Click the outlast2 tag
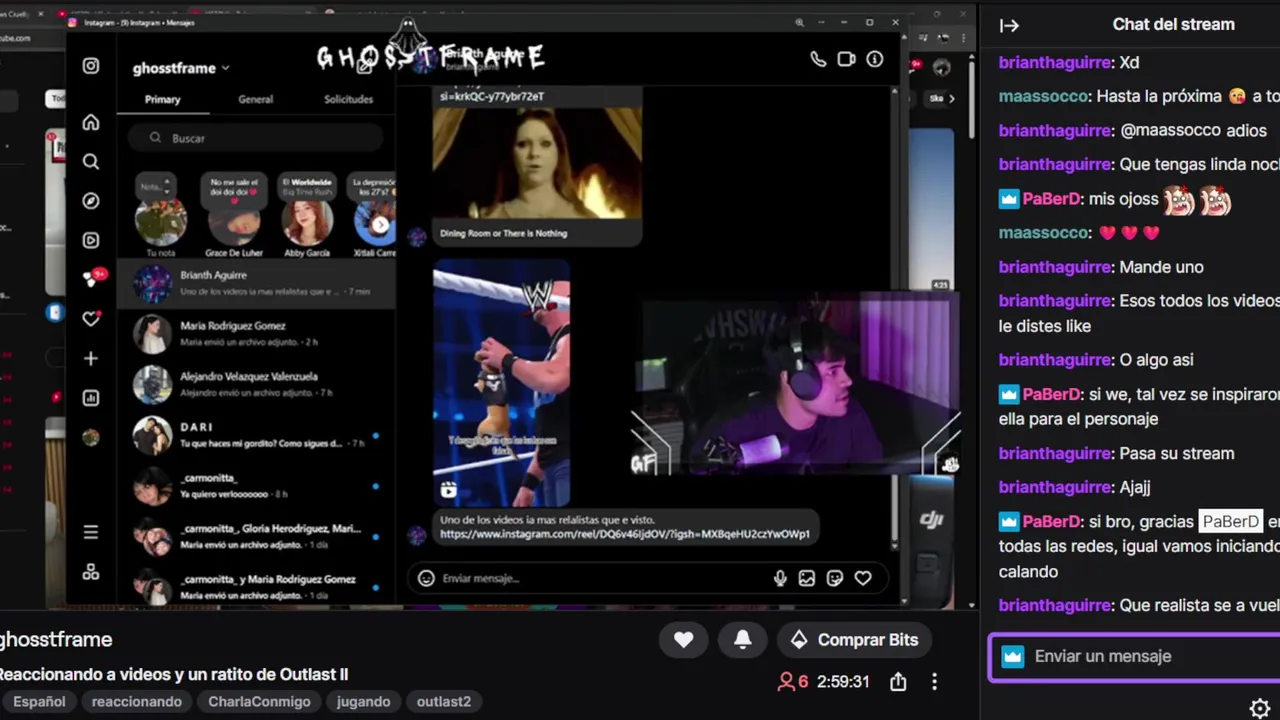Viewport: 1280px width, 720px height. tap(443, 702)
